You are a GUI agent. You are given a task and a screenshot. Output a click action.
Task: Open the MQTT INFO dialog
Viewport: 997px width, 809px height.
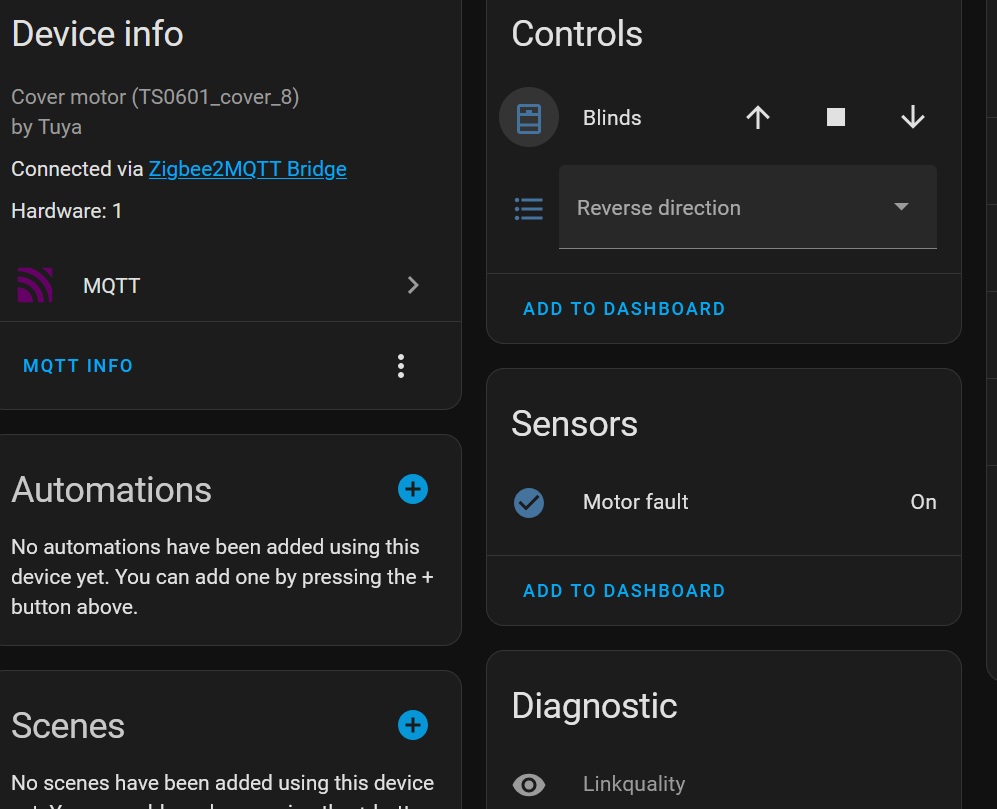[x=78, y=366]
